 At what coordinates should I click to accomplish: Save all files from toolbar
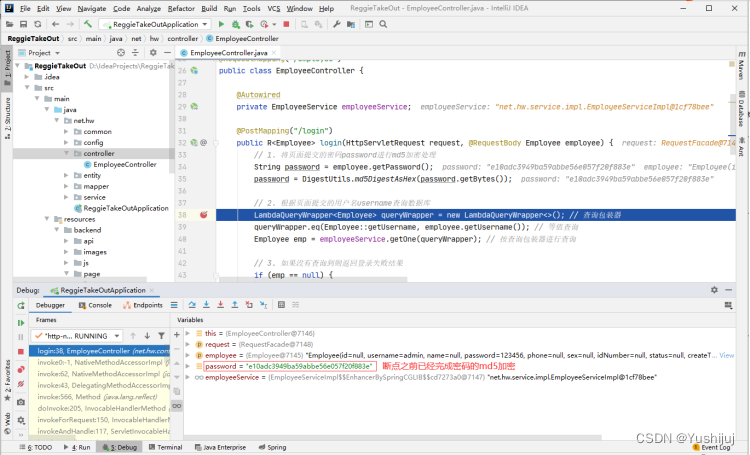click(x=23, y=24)
